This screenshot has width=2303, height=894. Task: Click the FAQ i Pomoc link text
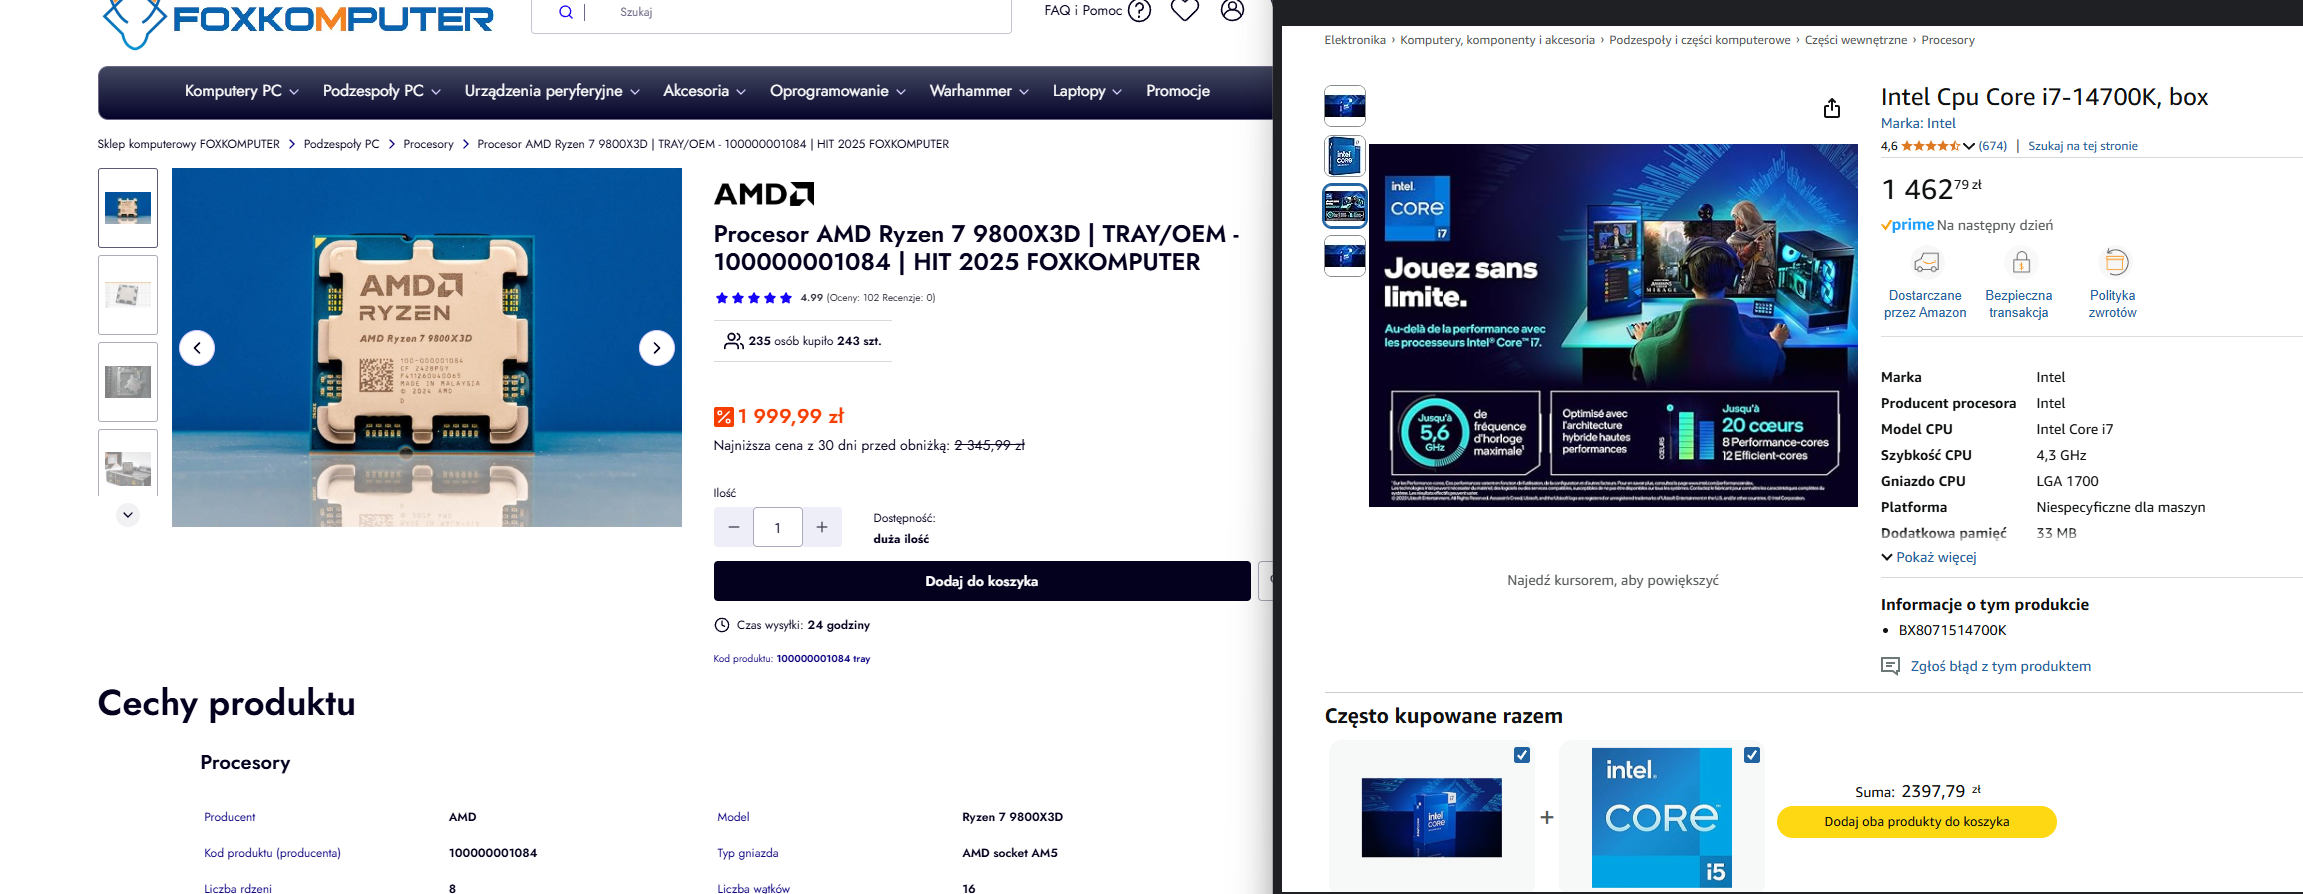coord(1083,10)
